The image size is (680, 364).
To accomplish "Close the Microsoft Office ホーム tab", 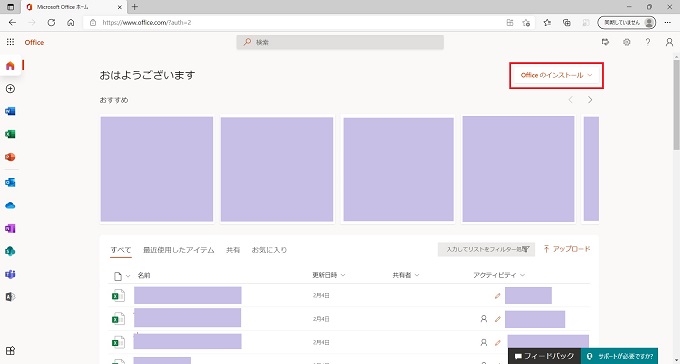I will [120, 7].
